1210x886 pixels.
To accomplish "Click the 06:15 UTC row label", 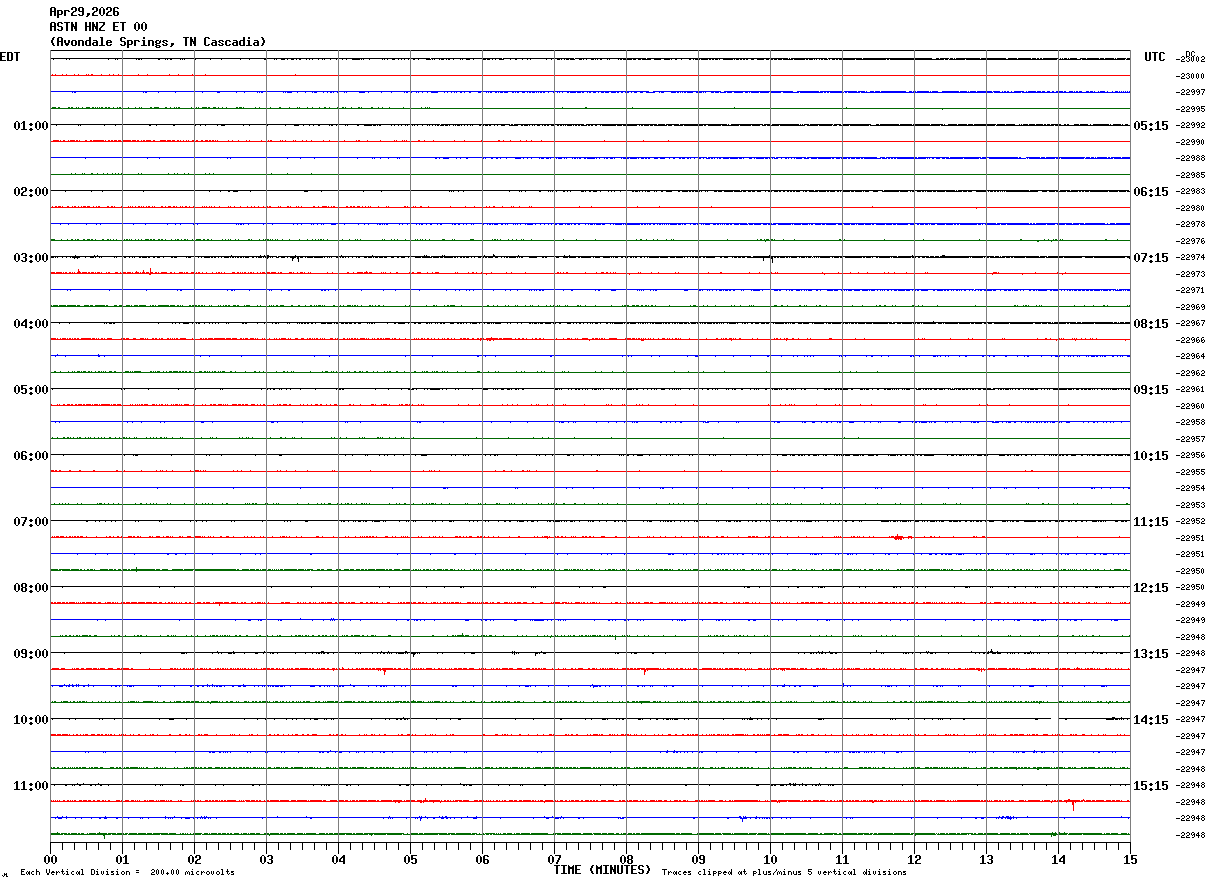I will click(x=1151, y=192).
